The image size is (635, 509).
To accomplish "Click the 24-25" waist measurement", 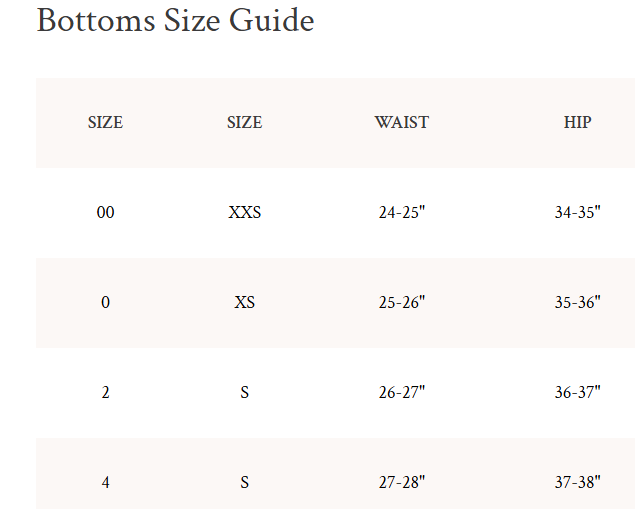I will coord(402,212).
